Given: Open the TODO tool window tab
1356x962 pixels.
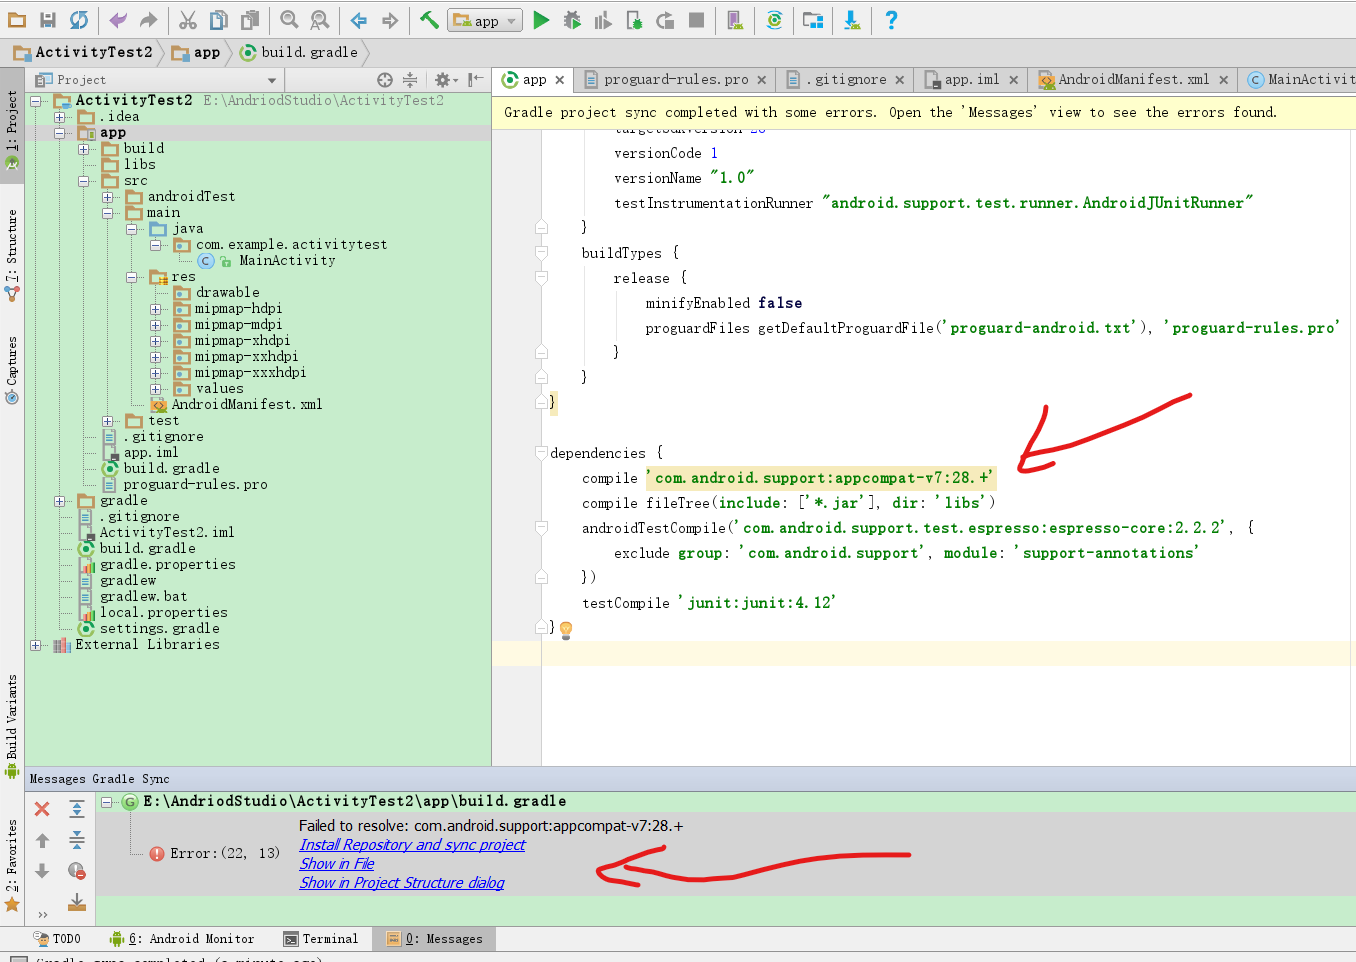Looking at the screenshot, I should tap(57, 939).
